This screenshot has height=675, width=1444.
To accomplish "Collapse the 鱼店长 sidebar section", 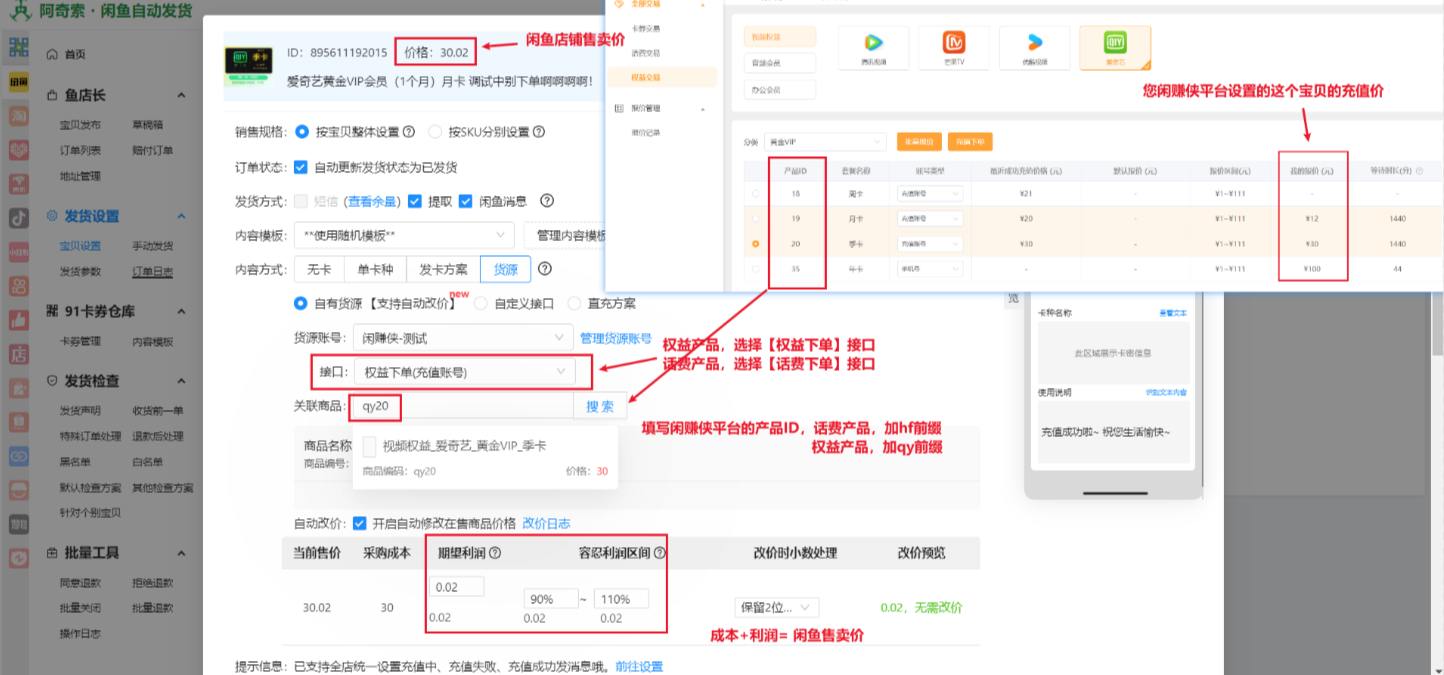I will tap(181, 95).
